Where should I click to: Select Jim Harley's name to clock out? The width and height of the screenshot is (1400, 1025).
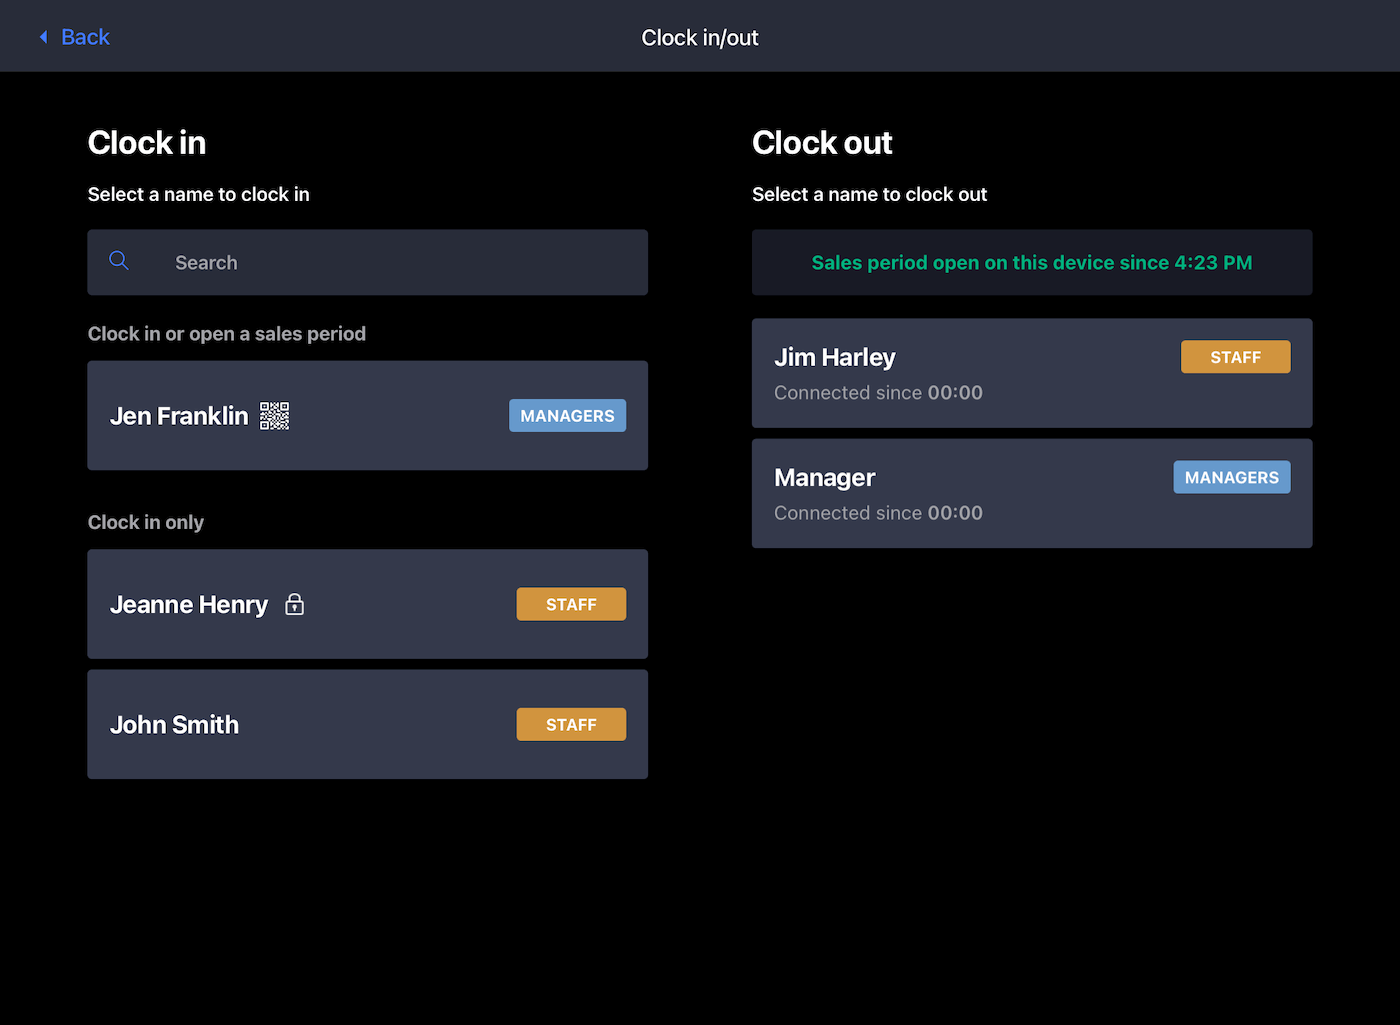[x=834, y=357]
